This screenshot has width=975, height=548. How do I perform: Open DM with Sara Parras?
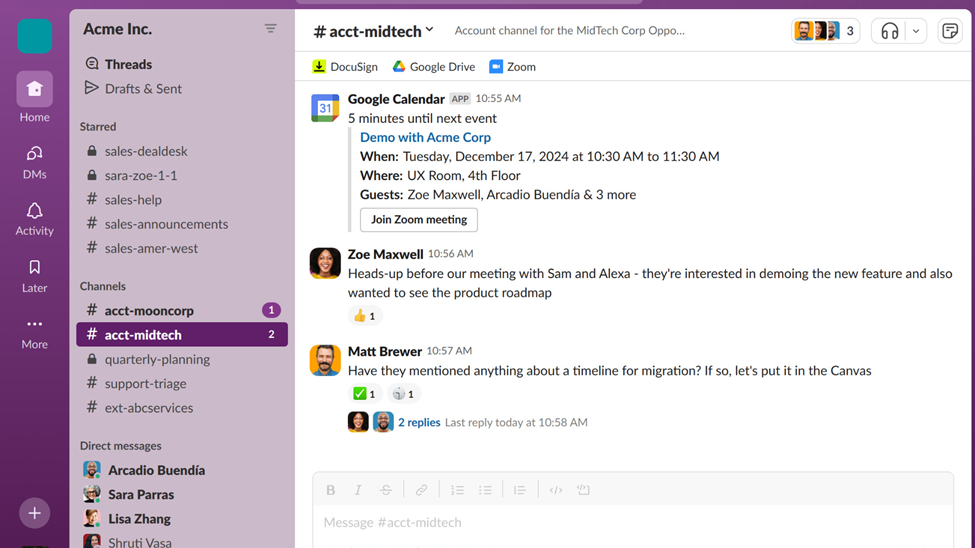tap(182, 495)
